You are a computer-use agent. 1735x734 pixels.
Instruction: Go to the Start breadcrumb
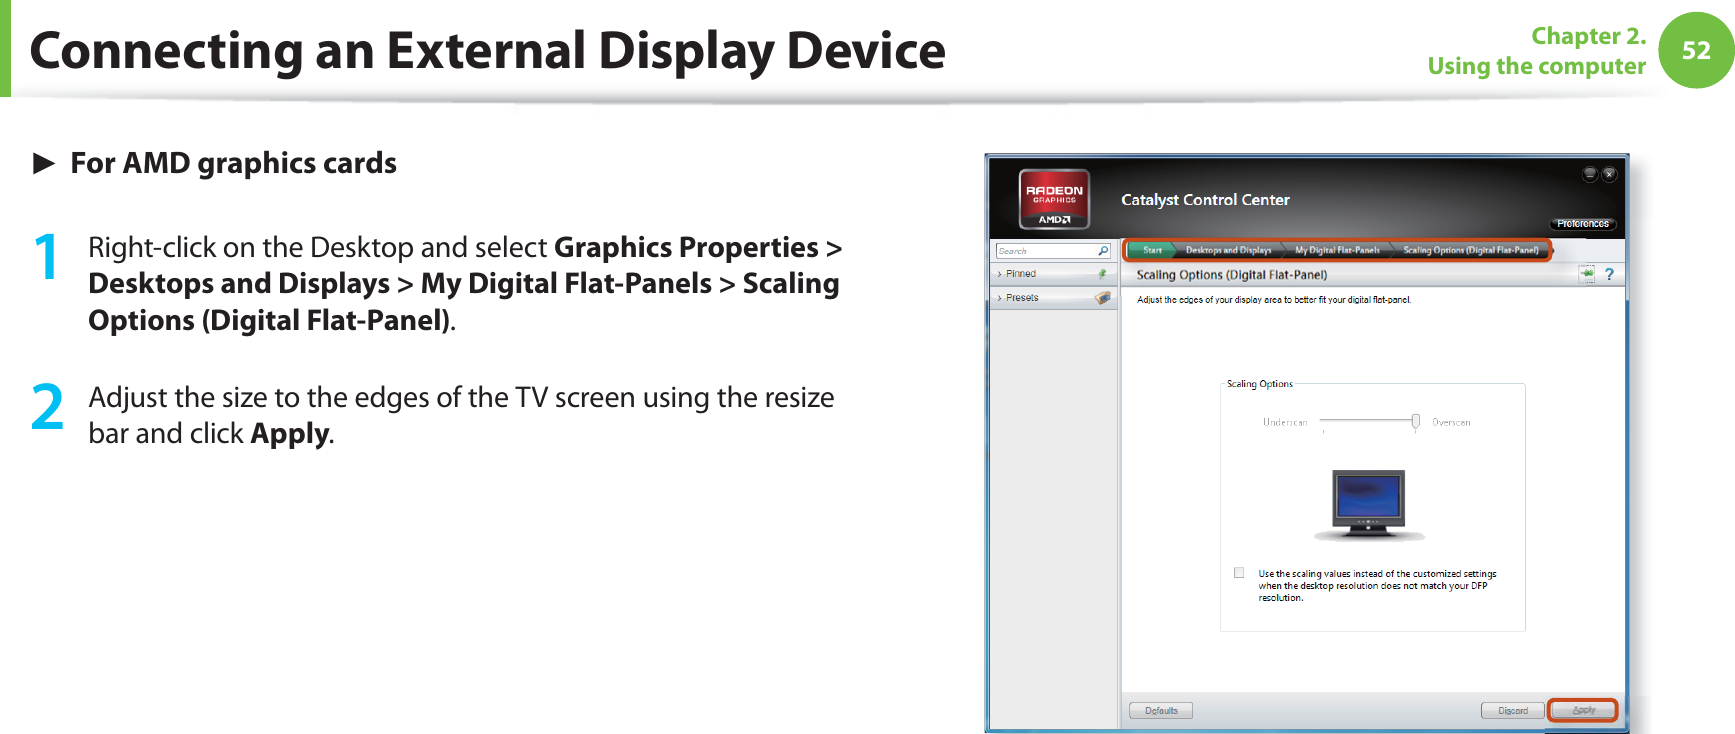(1152, 250)
